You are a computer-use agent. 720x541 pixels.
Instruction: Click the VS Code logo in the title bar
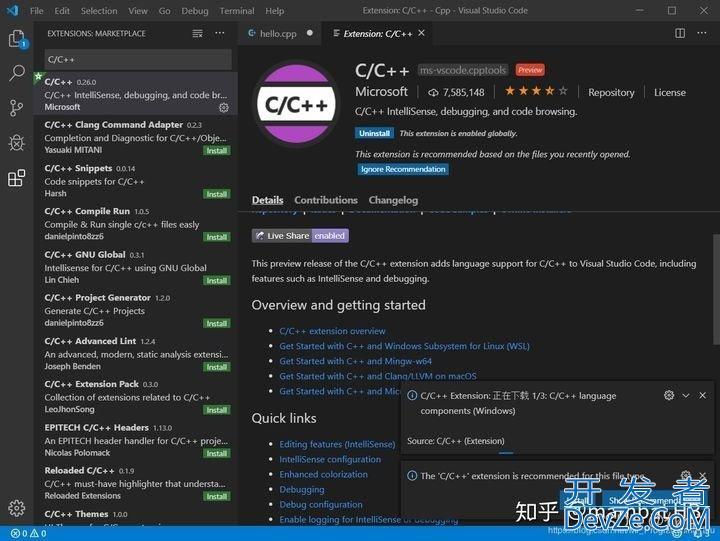tap(12, 10)
